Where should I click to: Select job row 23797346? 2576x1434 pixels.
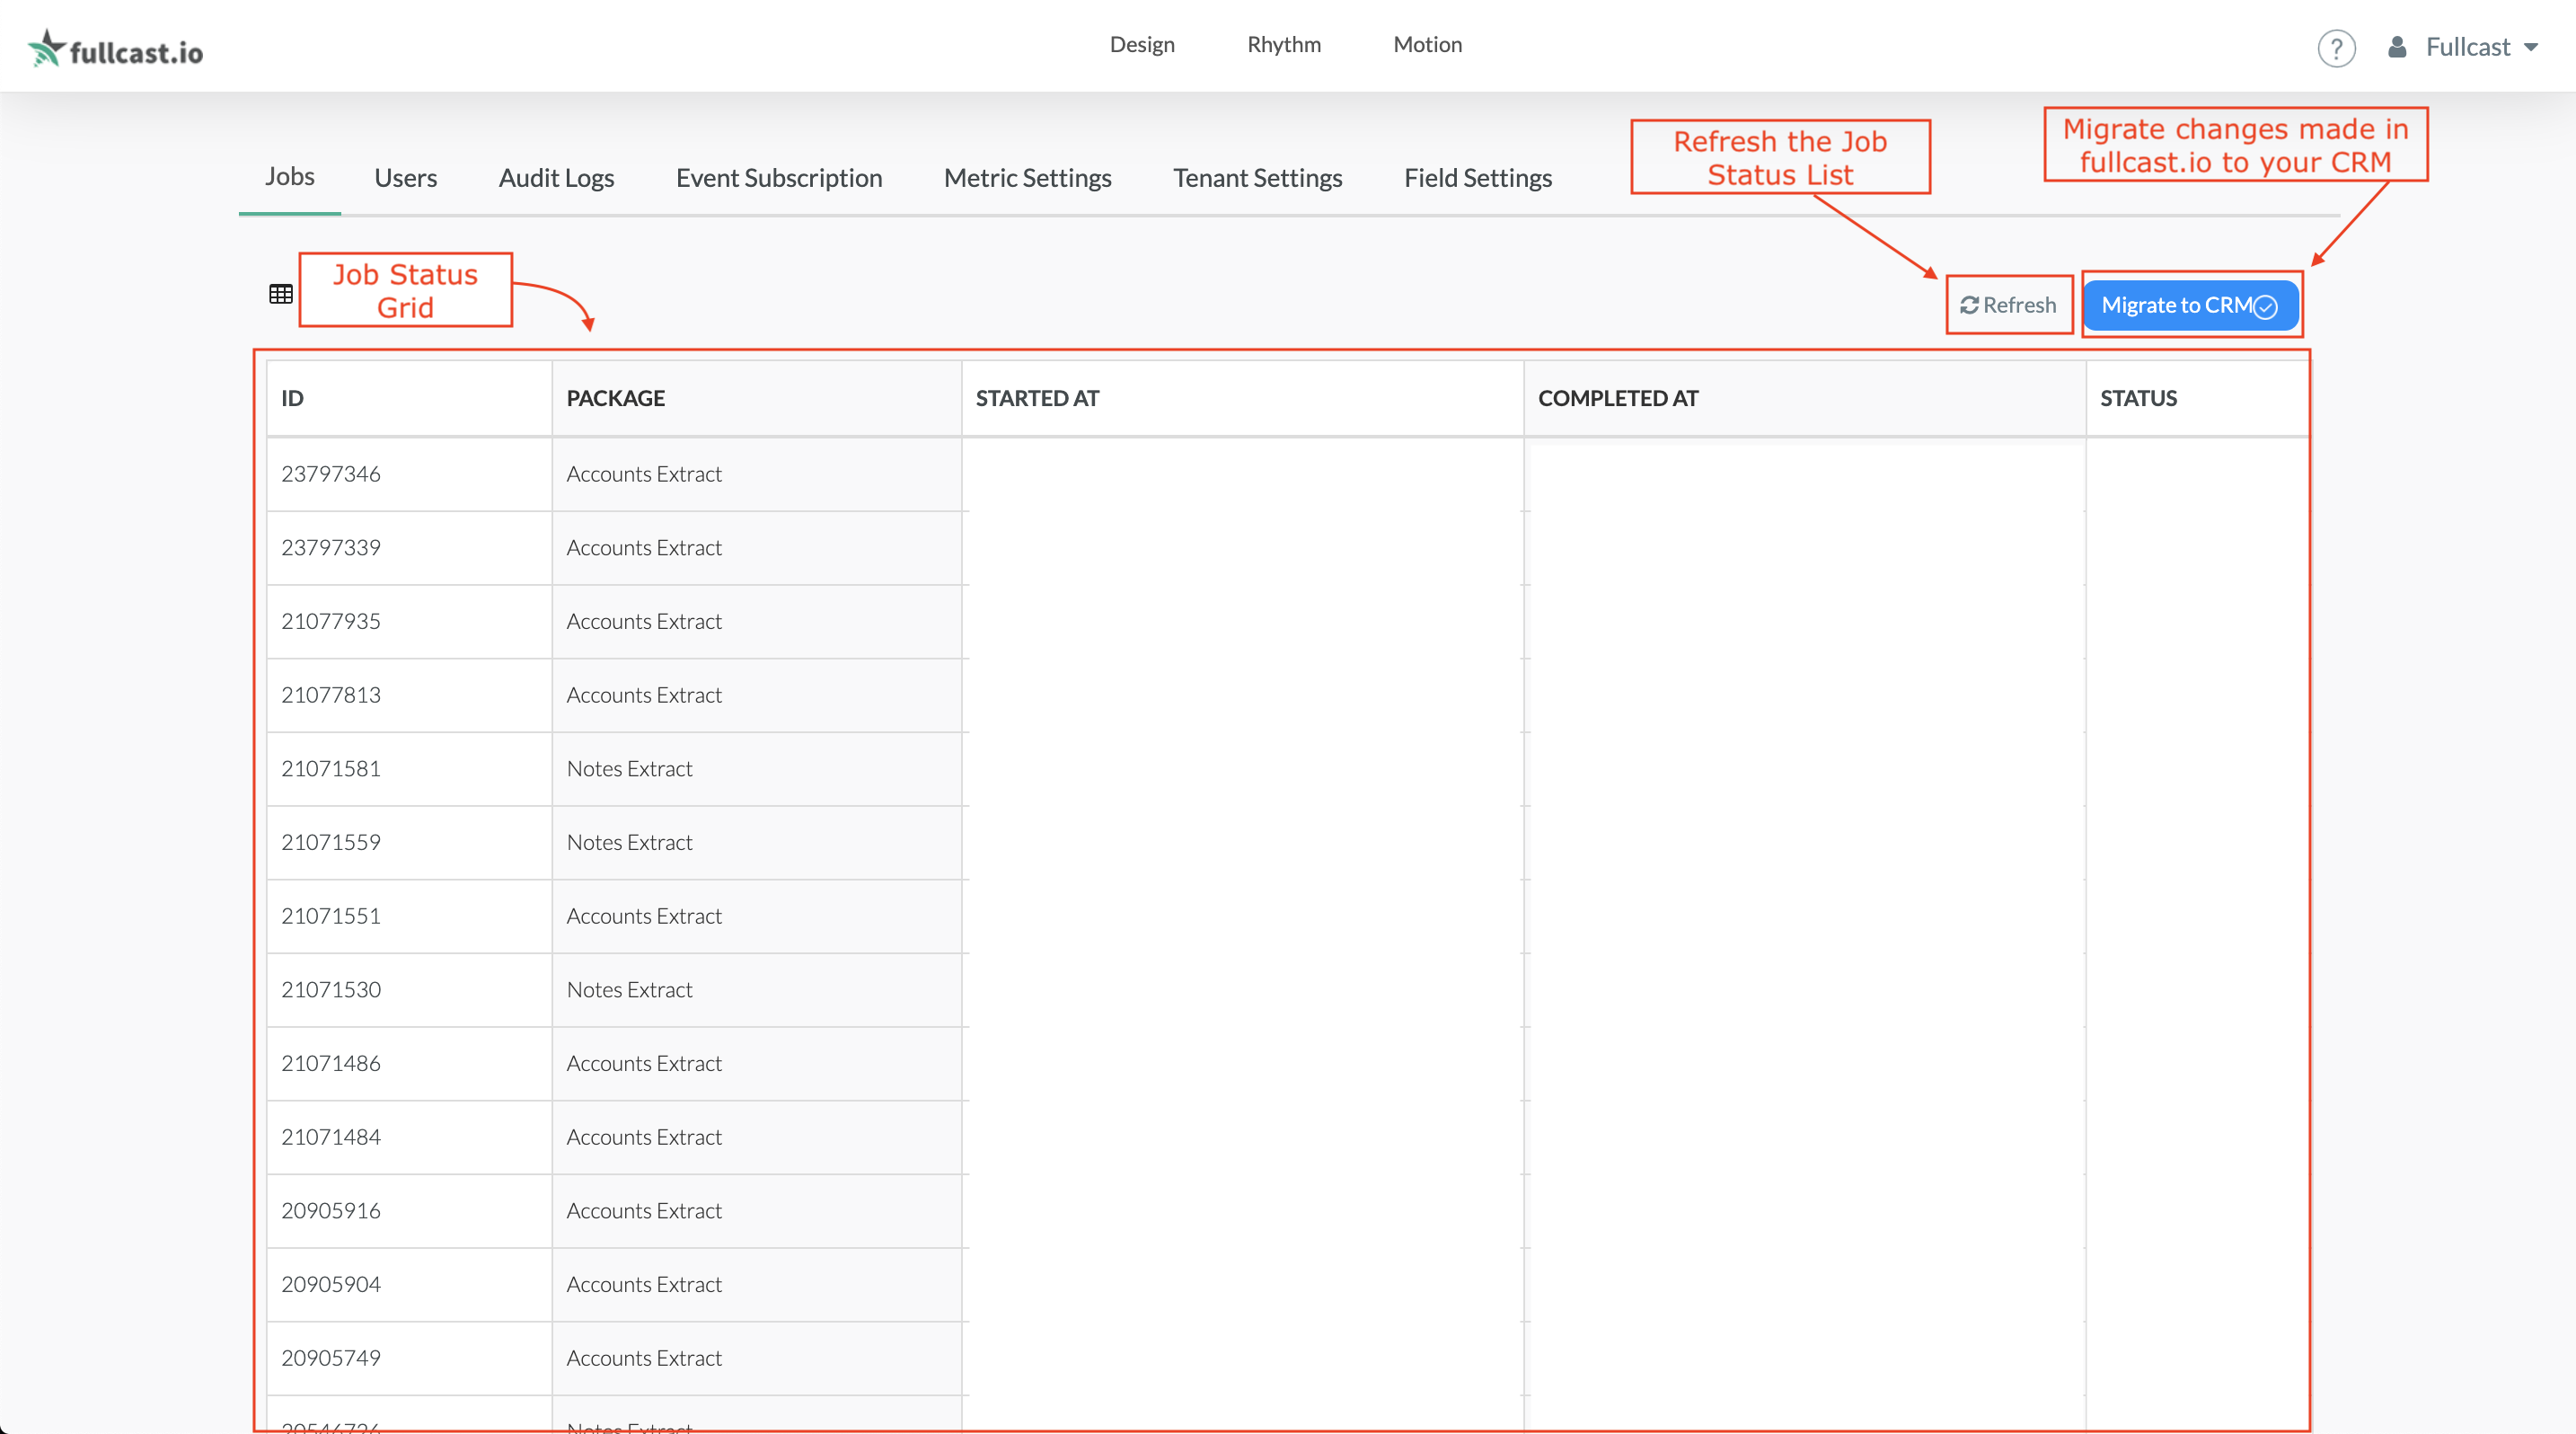pyautogui.click(x=331, y=474)
